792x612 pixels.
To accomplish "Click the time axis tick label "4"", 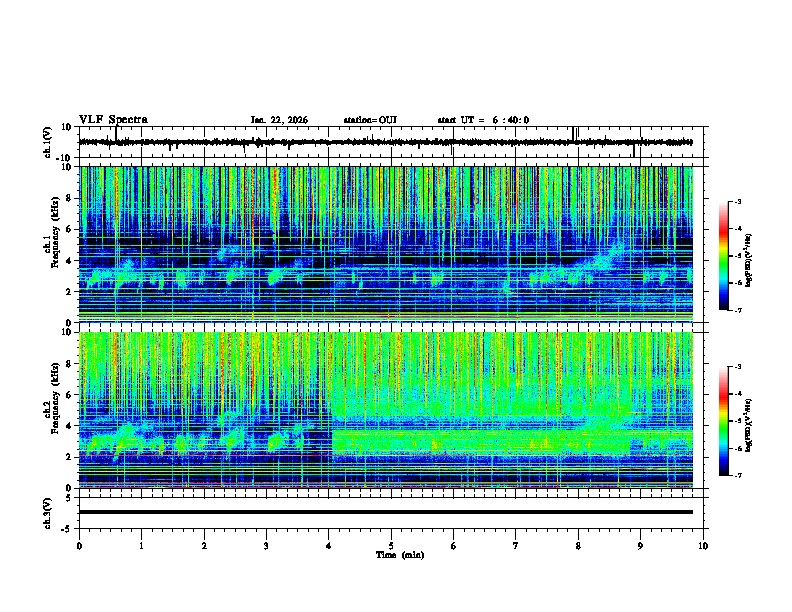I will coord(329,546).
